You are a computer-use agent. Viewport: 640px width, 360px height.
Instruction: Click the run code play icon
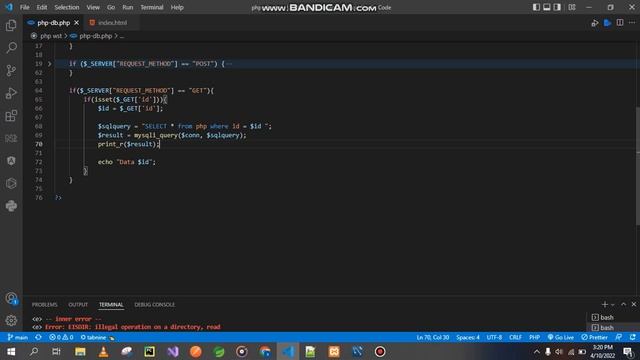595,23
